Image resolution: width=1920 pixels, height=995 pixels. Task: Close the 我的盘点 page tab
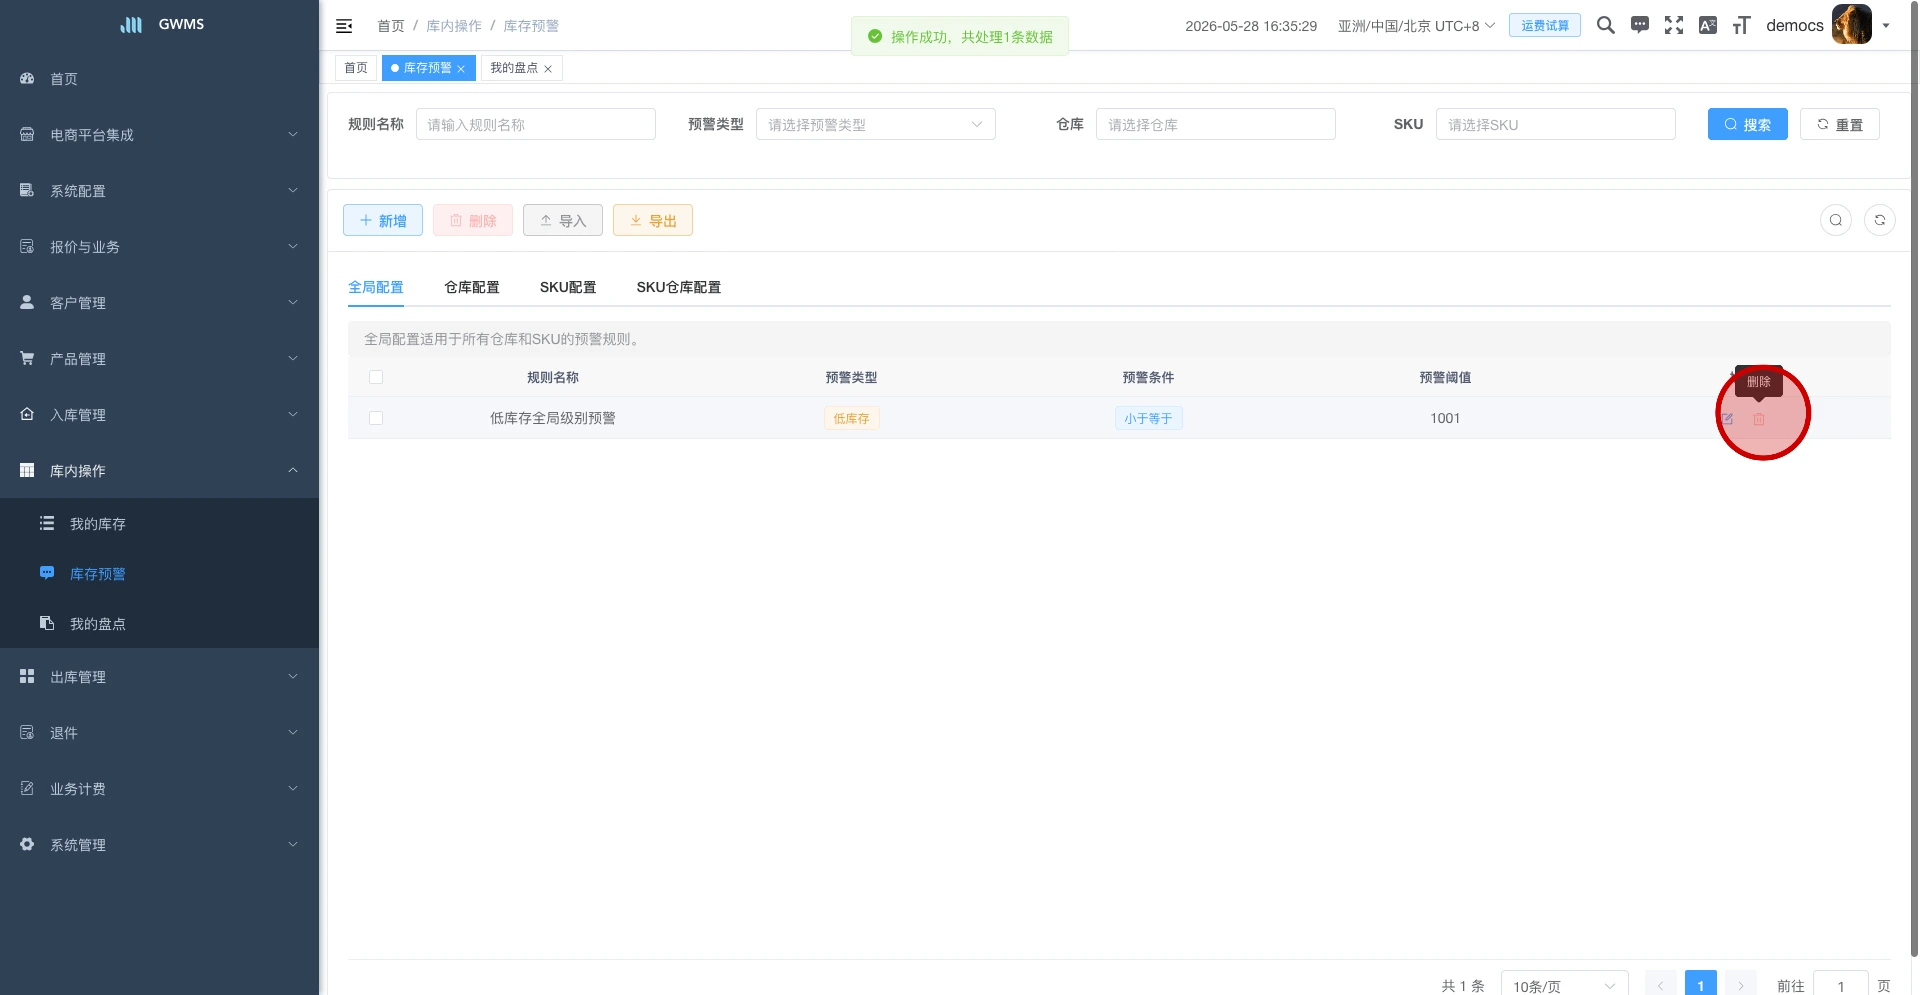tap(548, 69)
